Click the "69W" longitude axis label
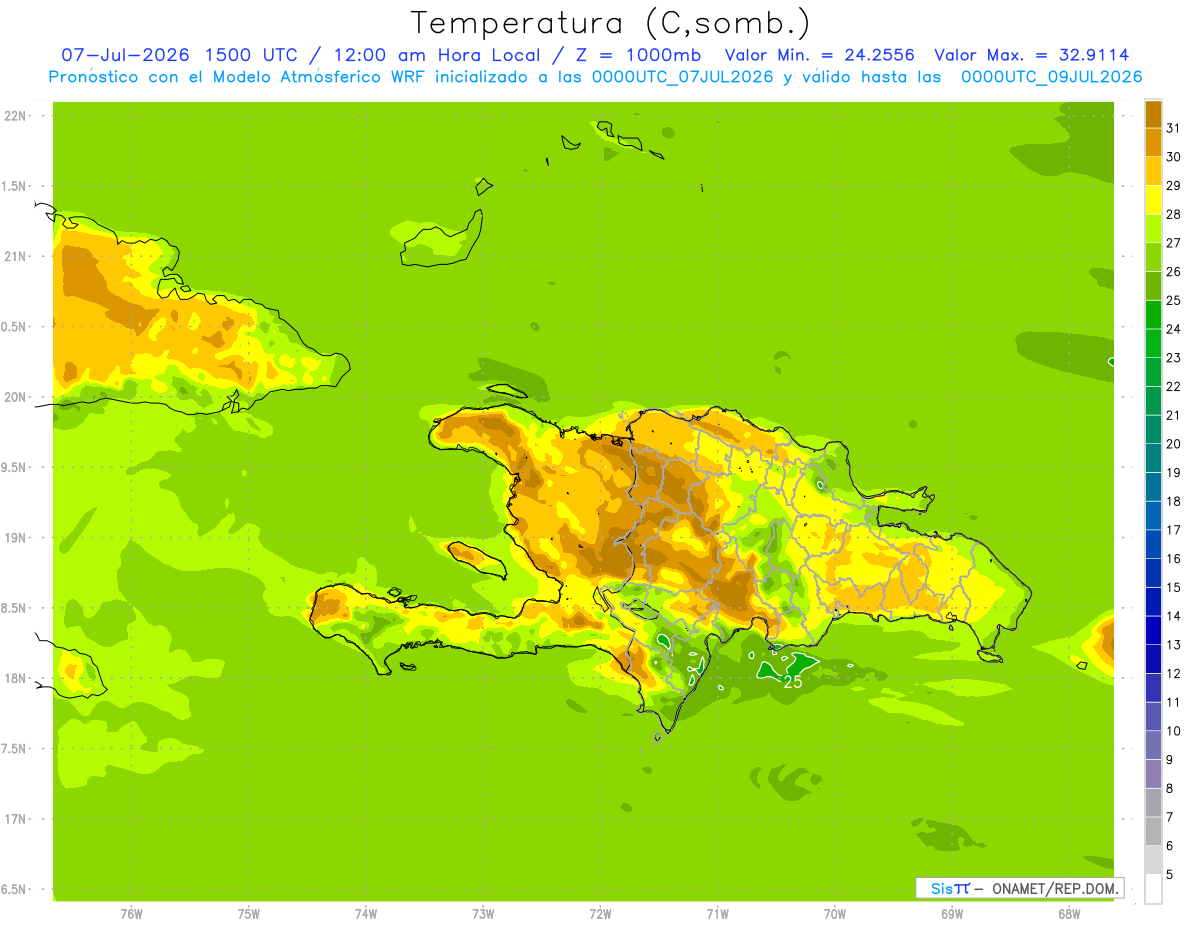 pyautogui.click(x=952, y=914)
